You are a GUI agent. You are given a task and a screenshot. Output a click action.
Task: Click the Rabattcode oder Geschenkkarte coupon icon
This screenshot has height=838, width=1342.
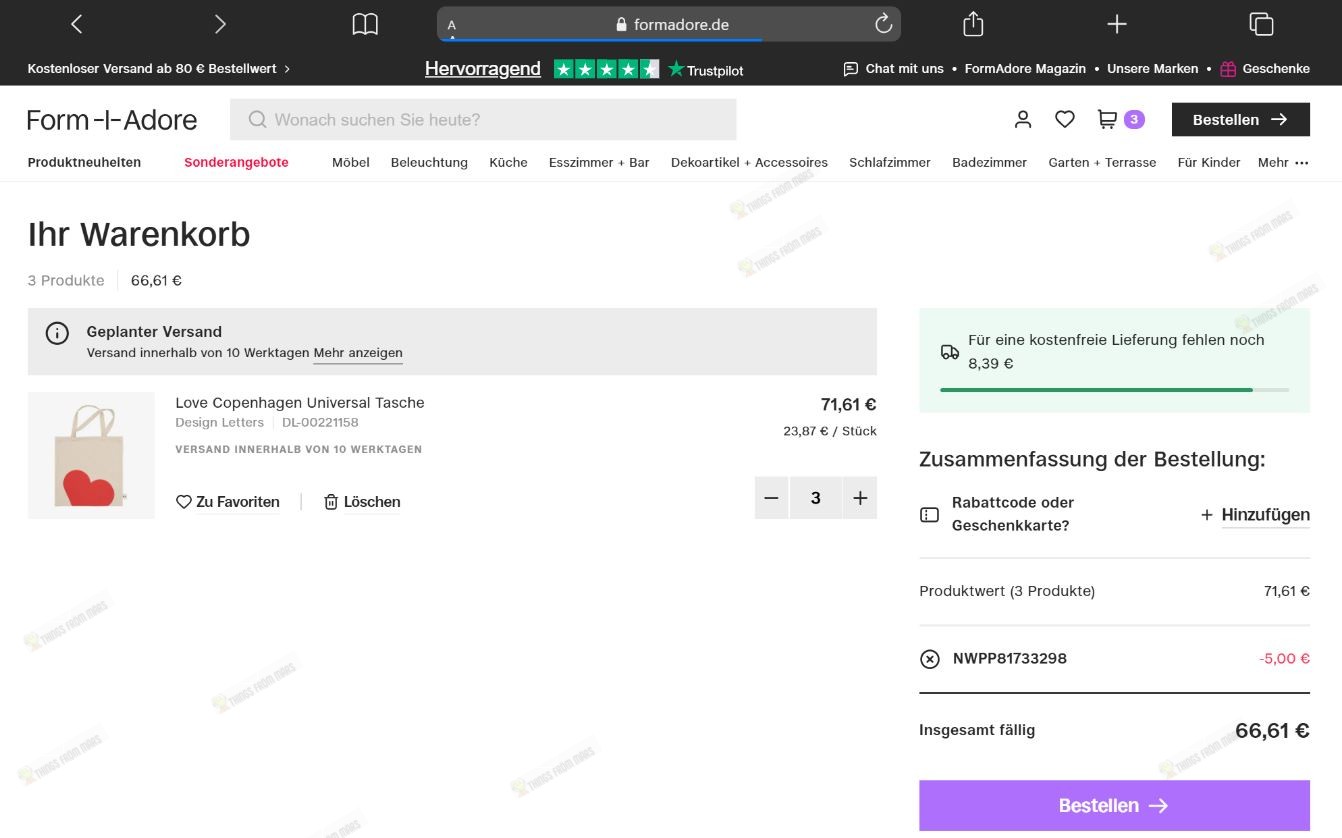tap(929, 515)
